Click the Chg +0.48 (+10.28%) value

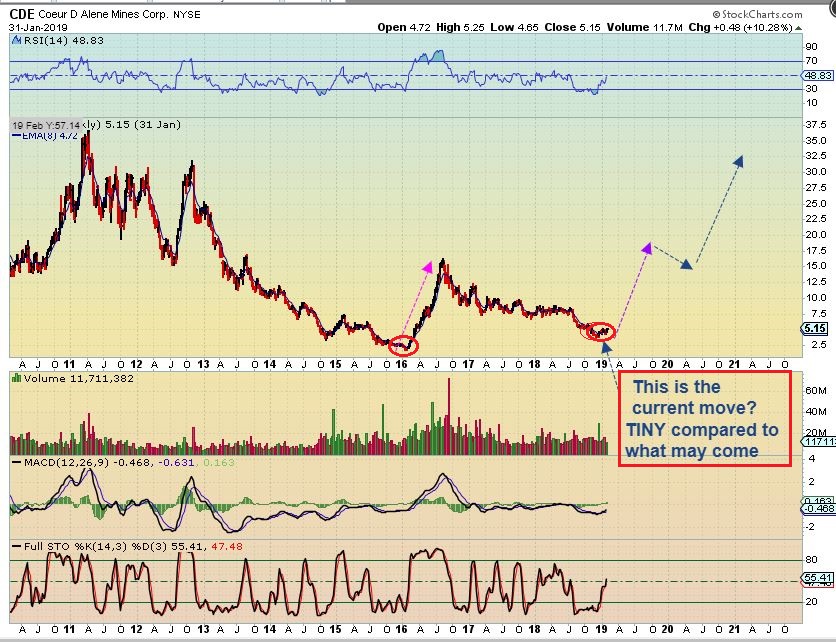[x=740, y=27]
